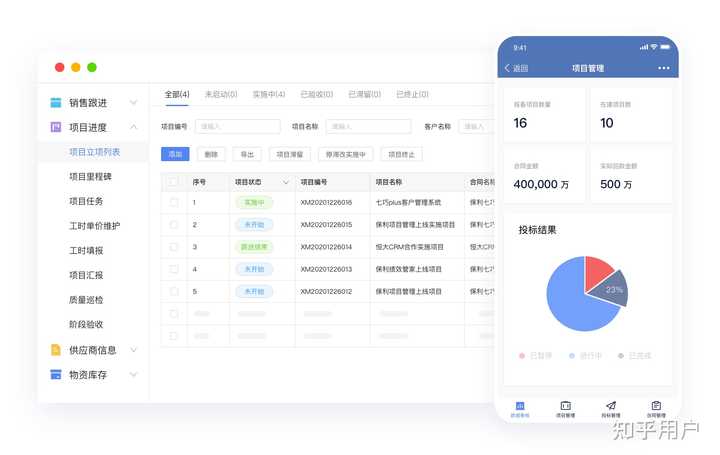This screenshot has height=455, width=720.
Task: Tap the signal strength icon on phone
Action: coord(644,47)
